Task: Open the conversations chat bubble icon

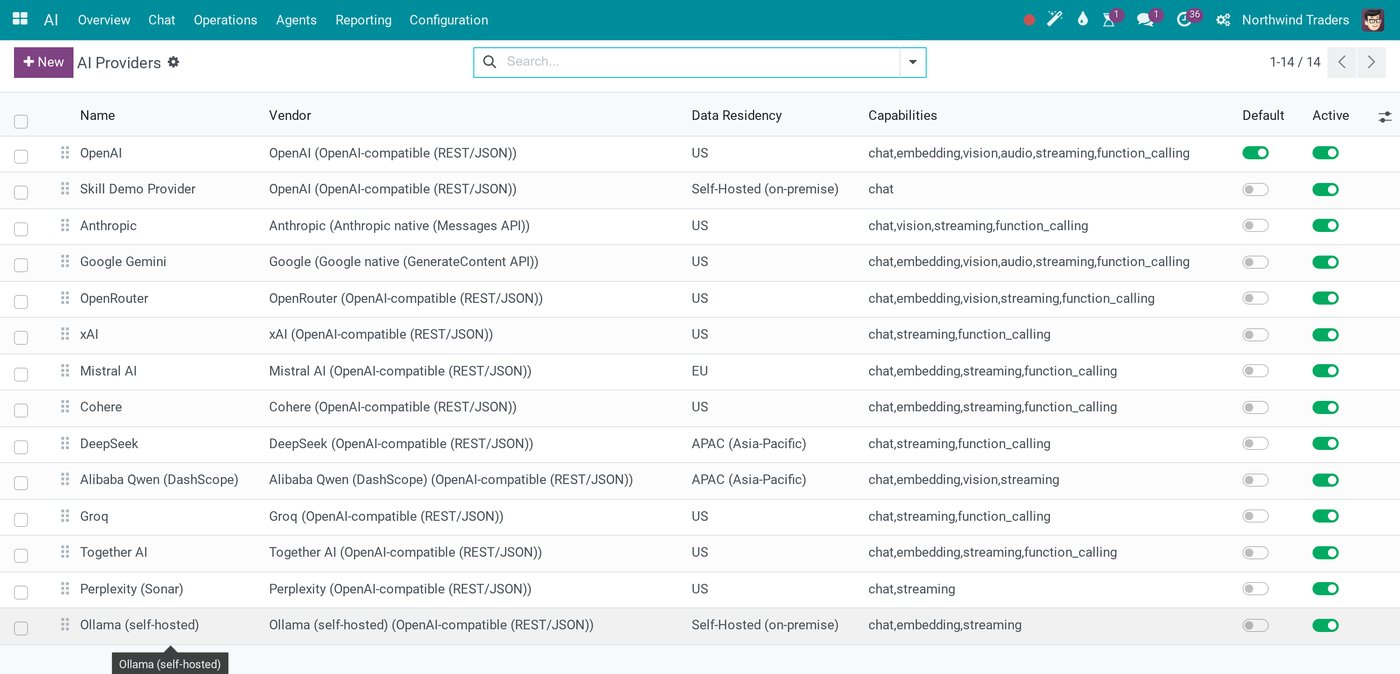Action: coord(1145,20)
